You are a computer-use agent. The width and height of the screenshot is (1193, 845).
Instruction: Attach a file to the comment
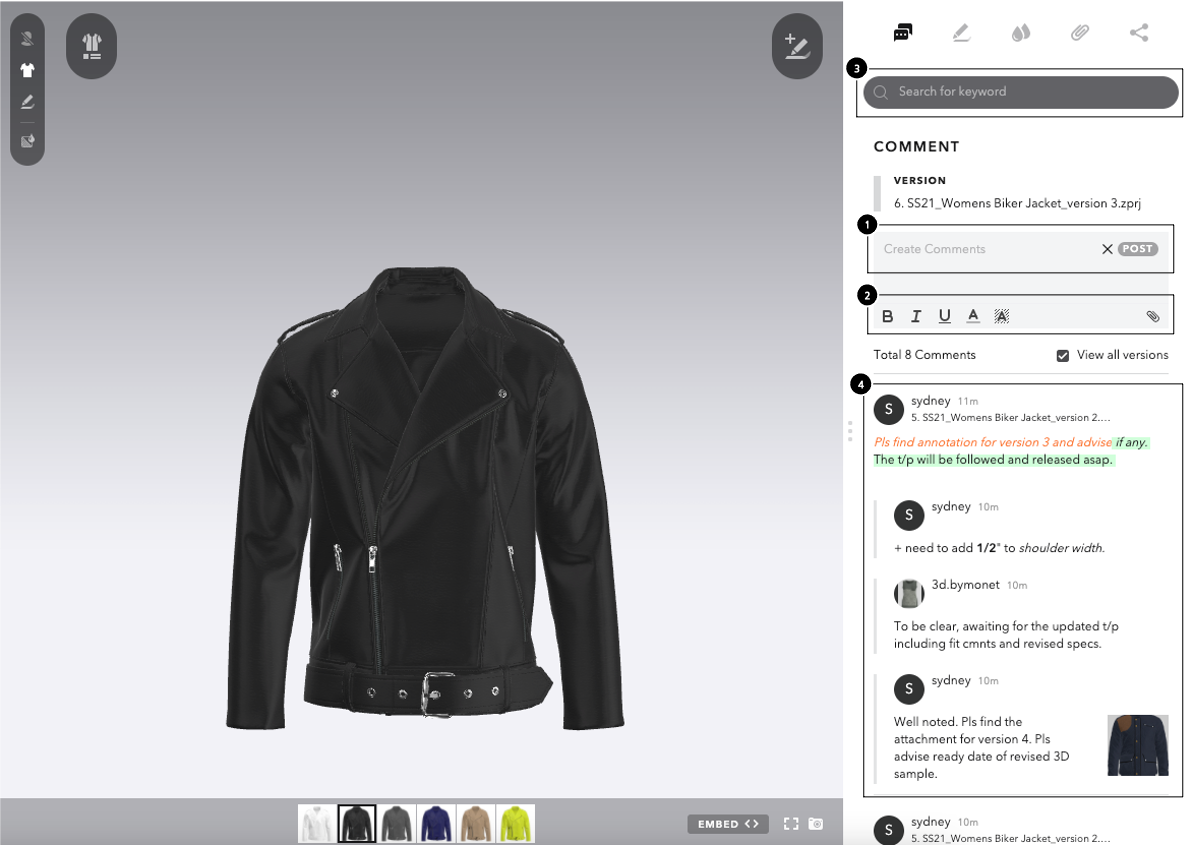click(1153, 316)
